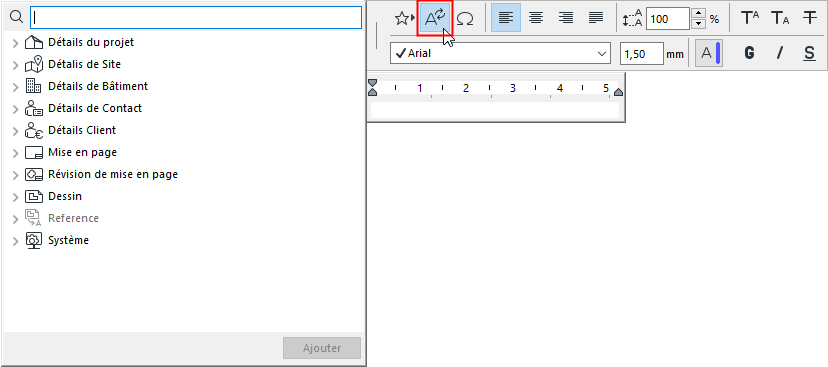828x367 pixels.
Task: Click in the text editing area below ruler
Action: [x=495, y=110]
